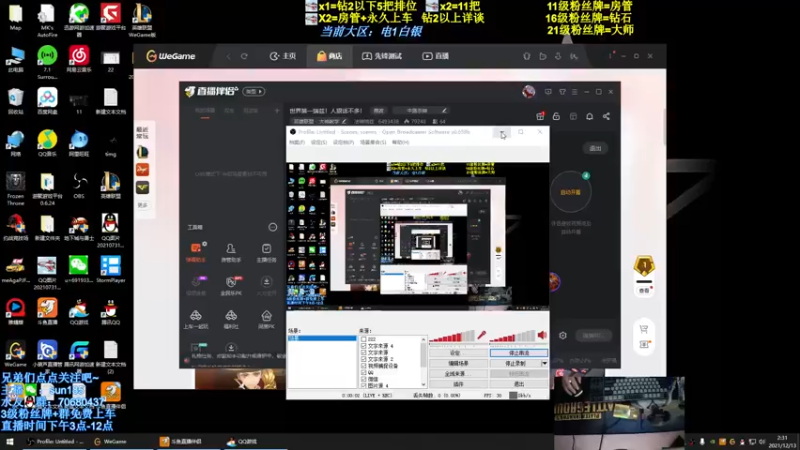Screen dimensions: 800x450
Task: Click the notification bell in streaming toolbar
Action: point(589,116)
